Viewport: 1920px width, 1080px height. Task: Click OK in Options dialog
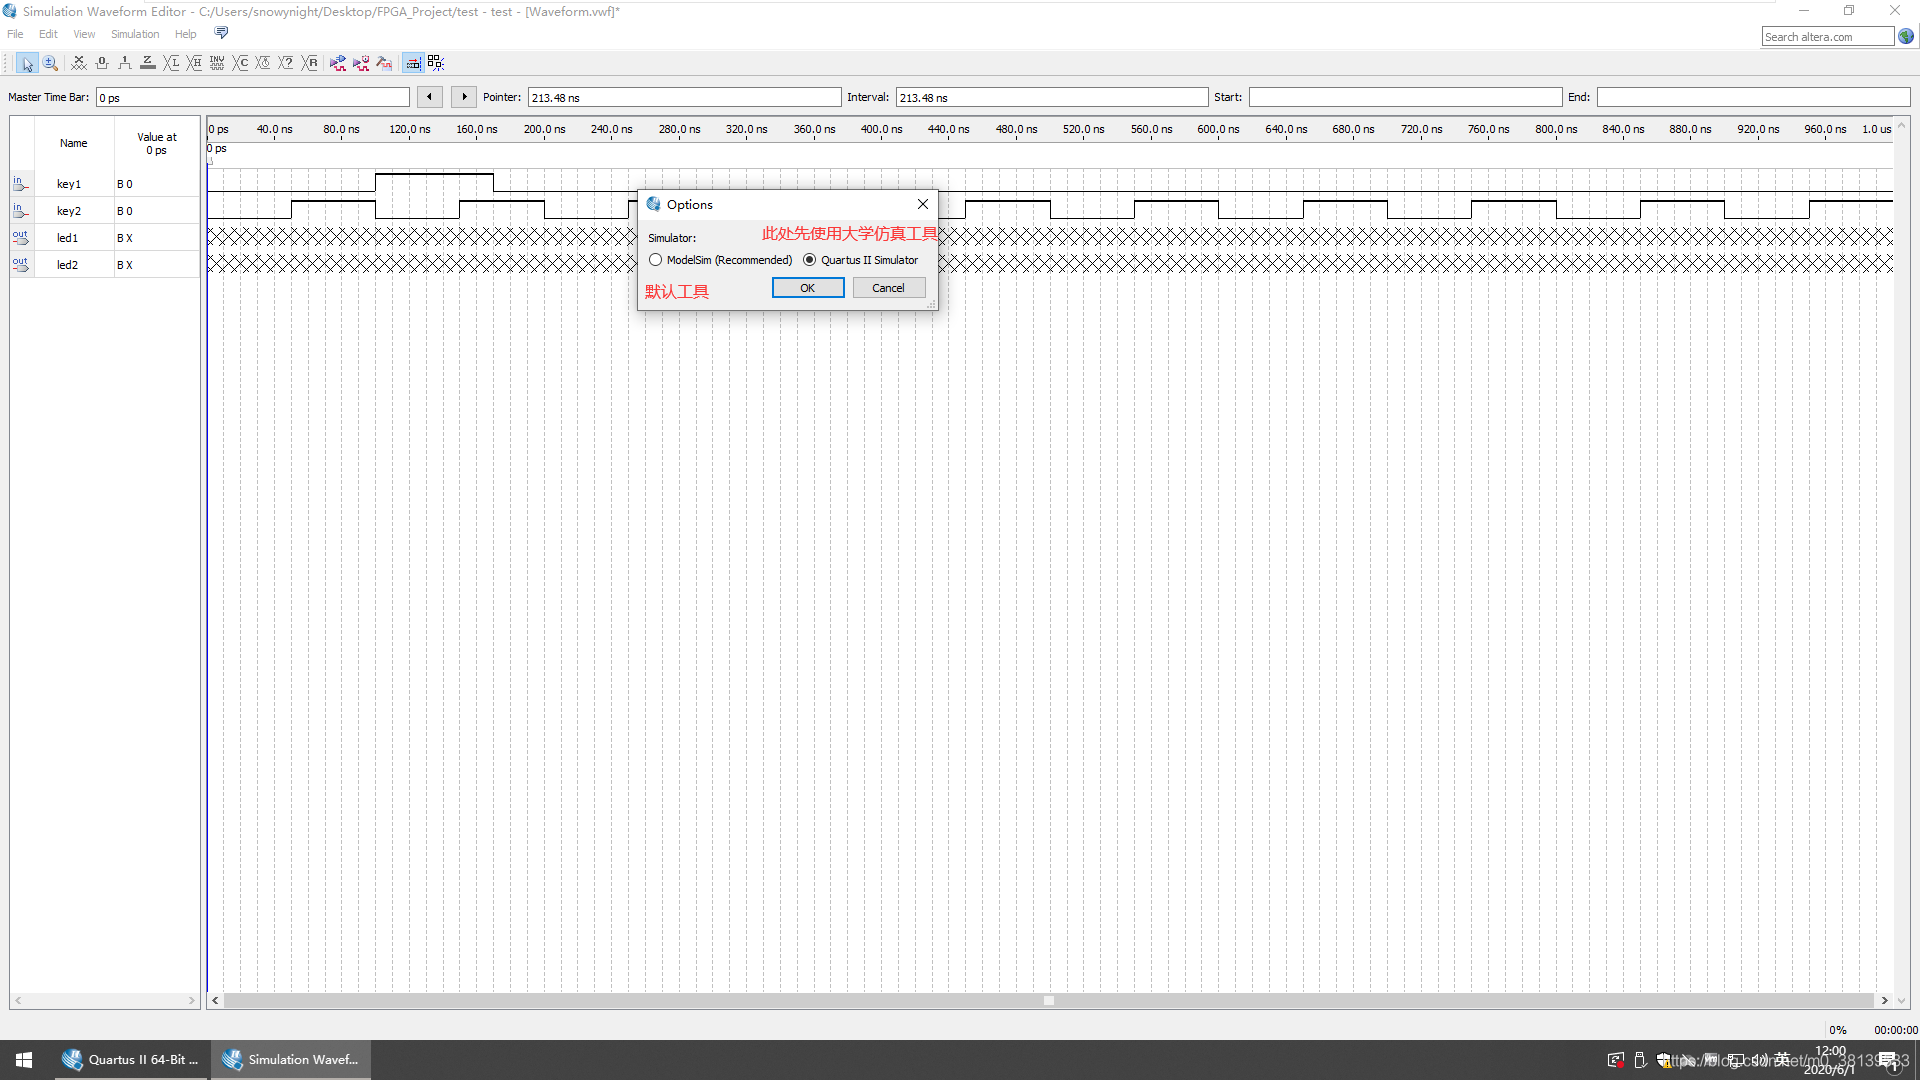click(x=807, y=288)
